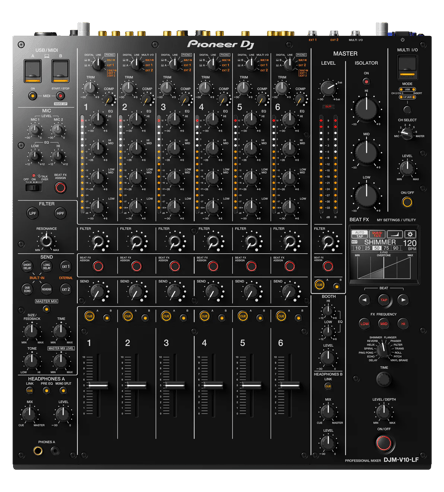Tap the gear settings icon on display
The width and height of the screenshot is (444, 492).
pos(410,234)
